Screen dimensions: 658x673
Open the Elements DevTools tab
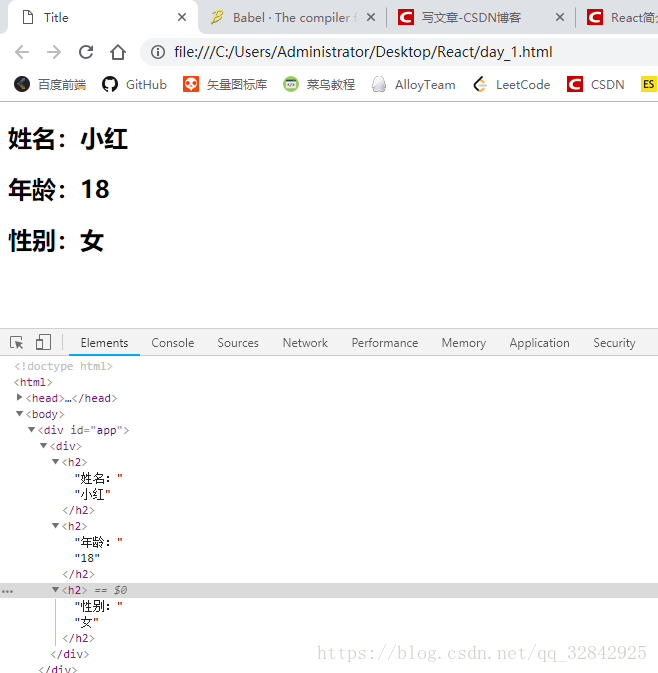tap(104, 343)
